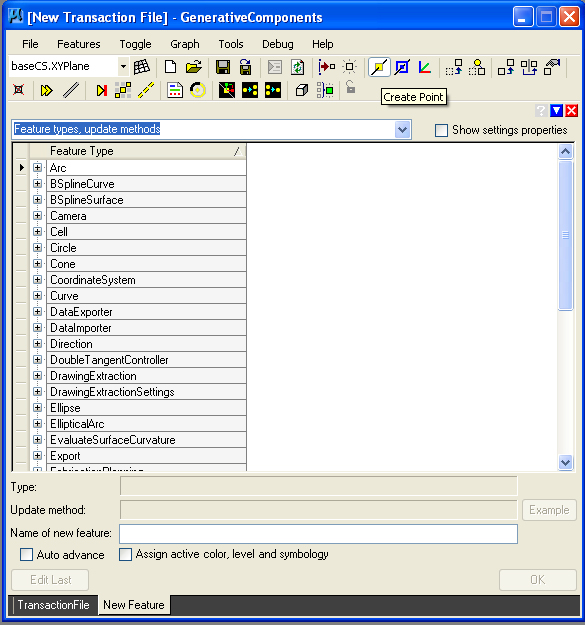Expand the Circle feature node
This screenshot has height=625, width=585.
click(37, 248)
